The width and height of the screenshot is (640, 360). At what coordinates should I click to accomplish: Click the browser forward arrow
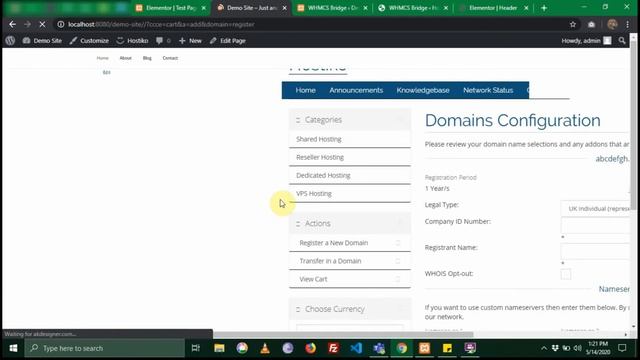[x=27, y=24]
